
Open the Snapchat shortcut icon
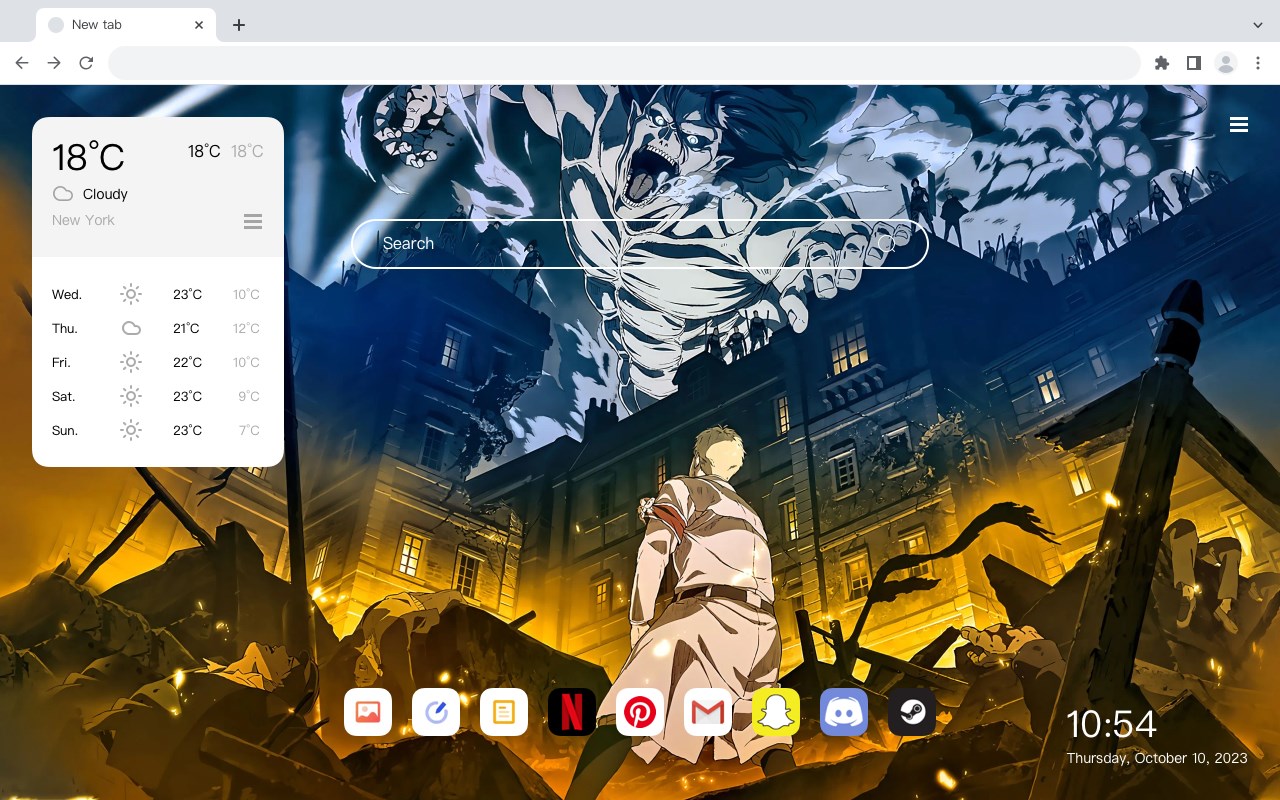click(x=776, y=712)
